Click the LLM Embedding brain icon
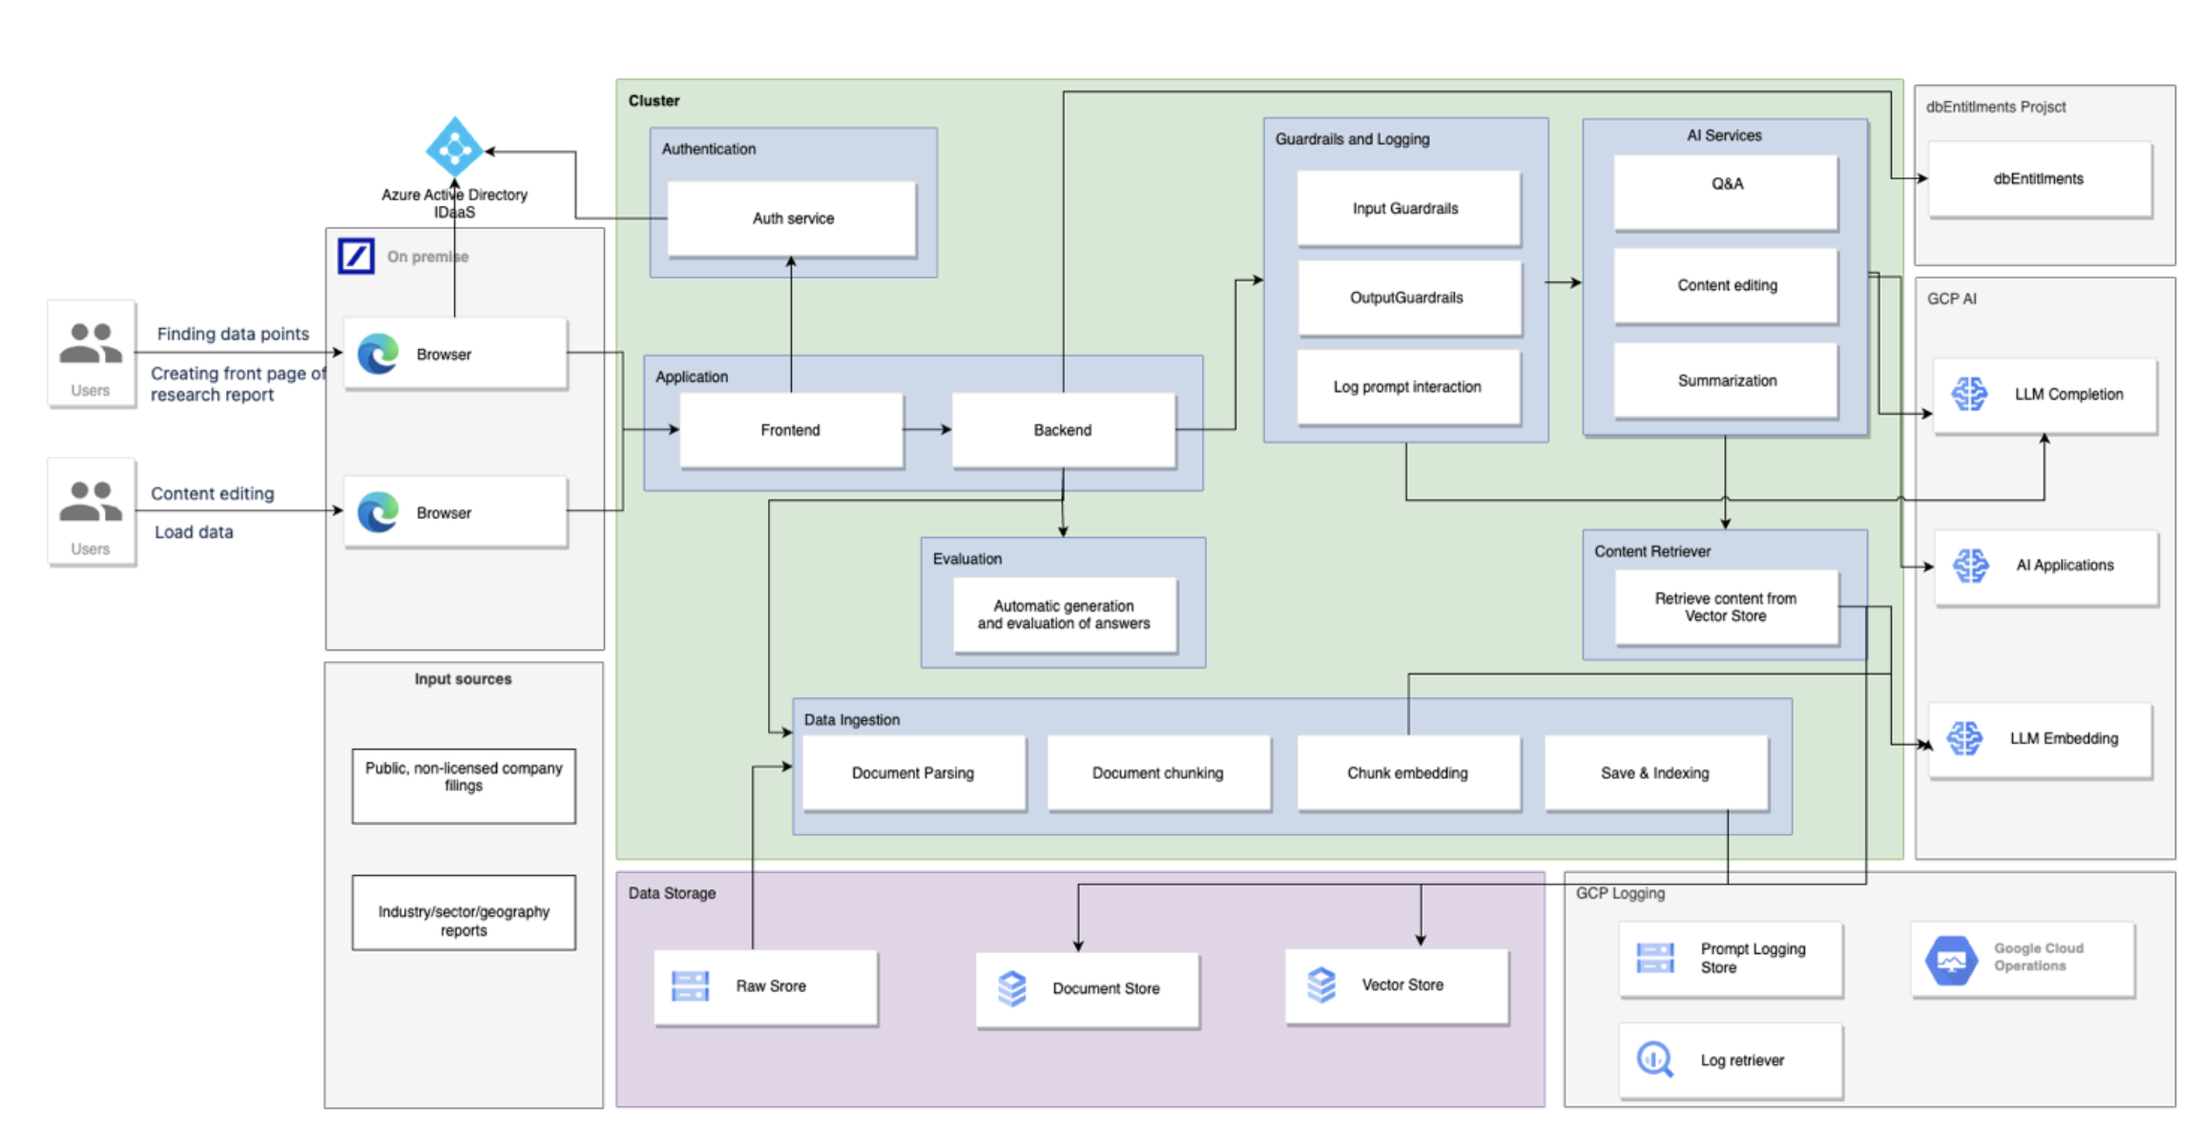This screenshot has height=1141, width=2200. coord(1965,738)
